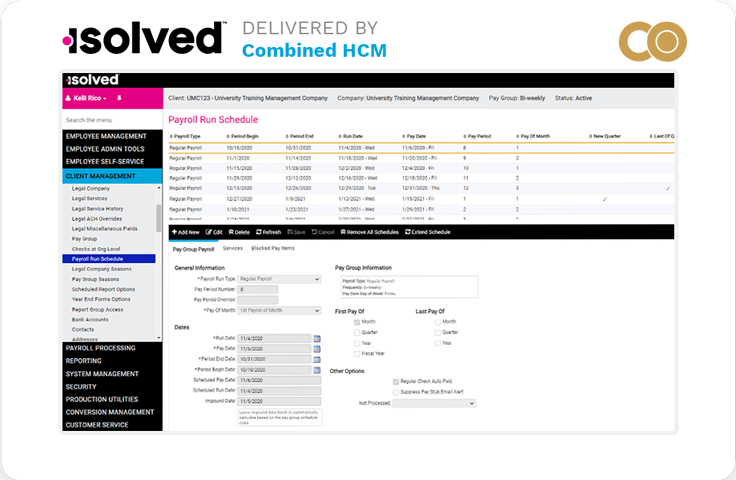
Task: Toggle First Pay Of Quarter checkbox
Action: (357, 333)
